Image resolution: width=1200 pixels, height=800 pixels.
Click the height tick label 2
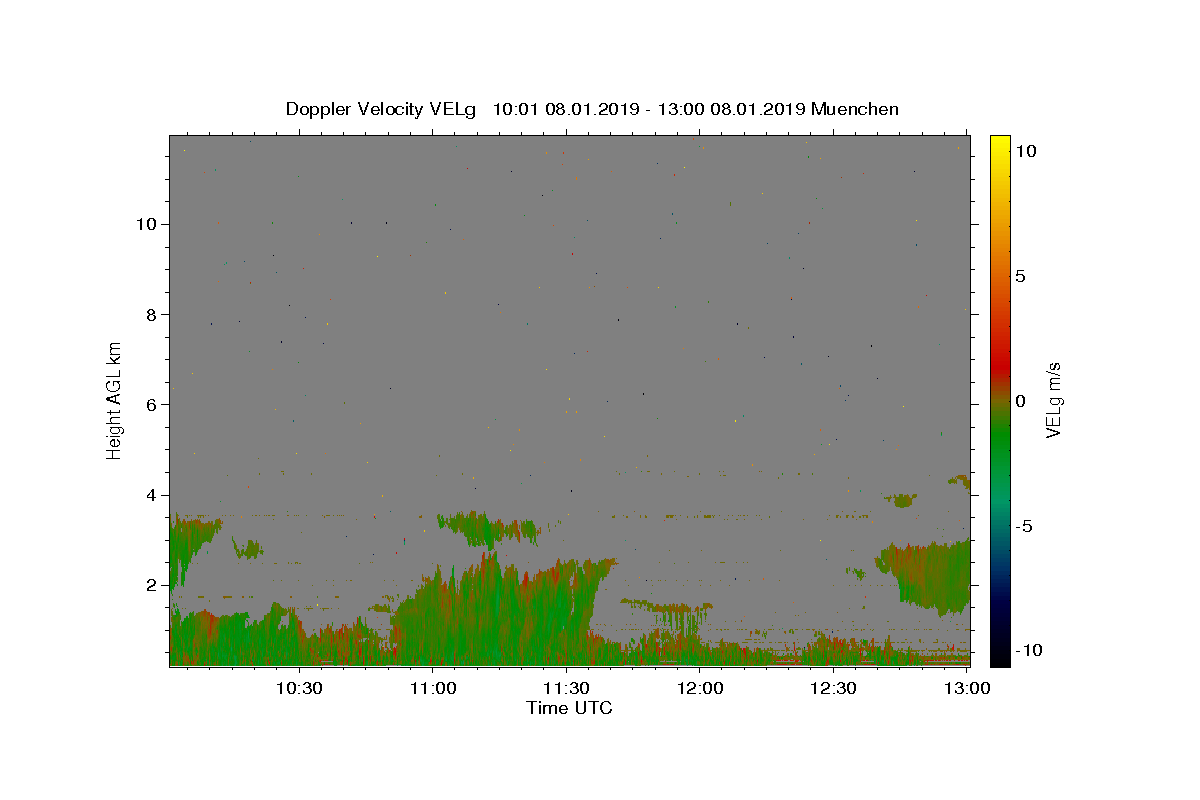pyautogui.click(x=151, y=585)
